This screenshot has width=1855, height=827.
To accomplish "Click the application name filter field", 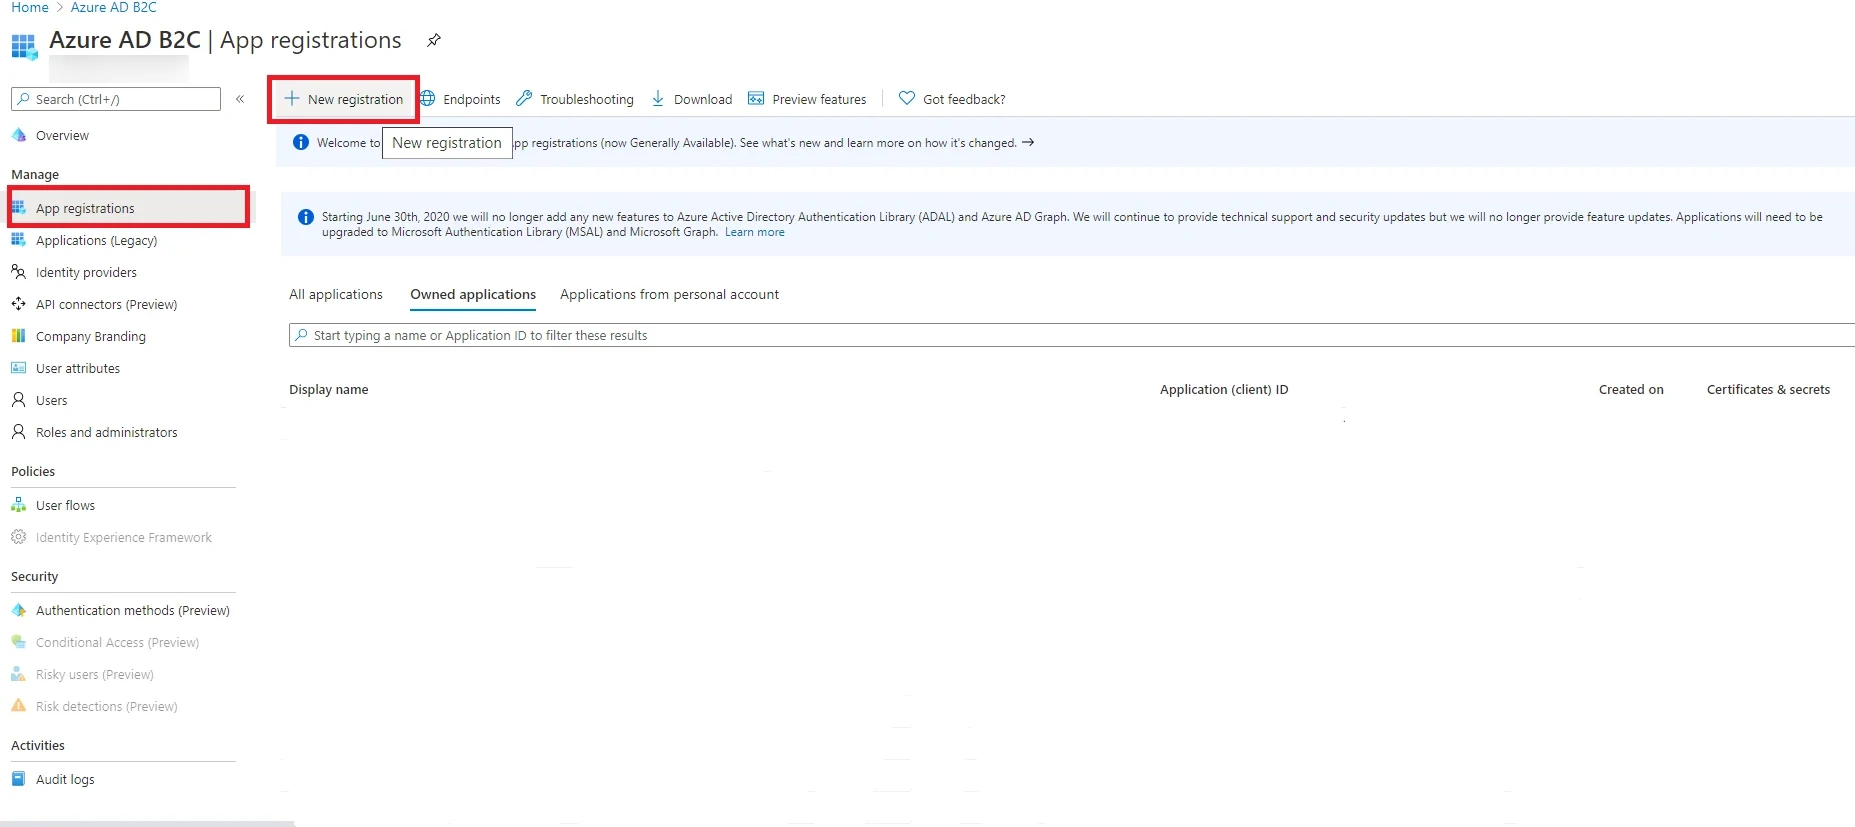I will (x=1072, y=335).
